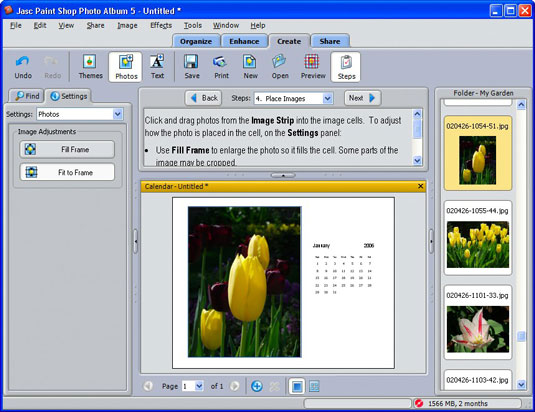Open the Share menu
This screenshot has width=535, height=412.
(95, 25)
